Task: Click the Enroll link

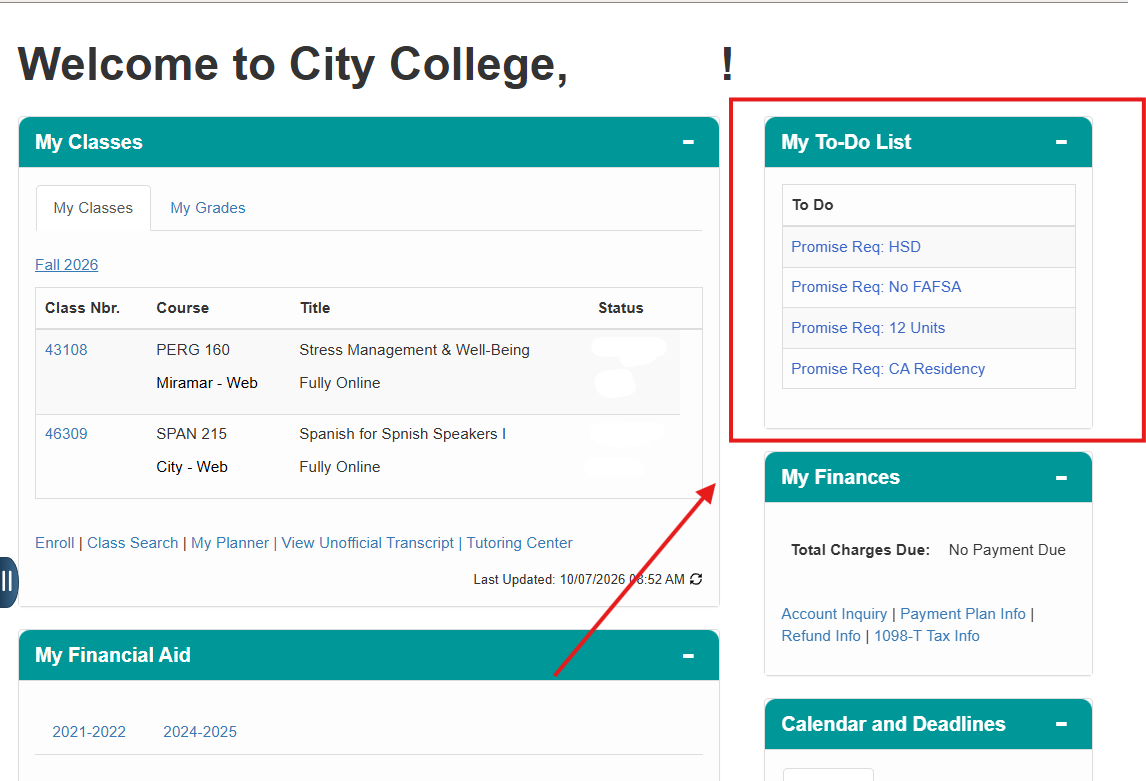Action: 55,543
